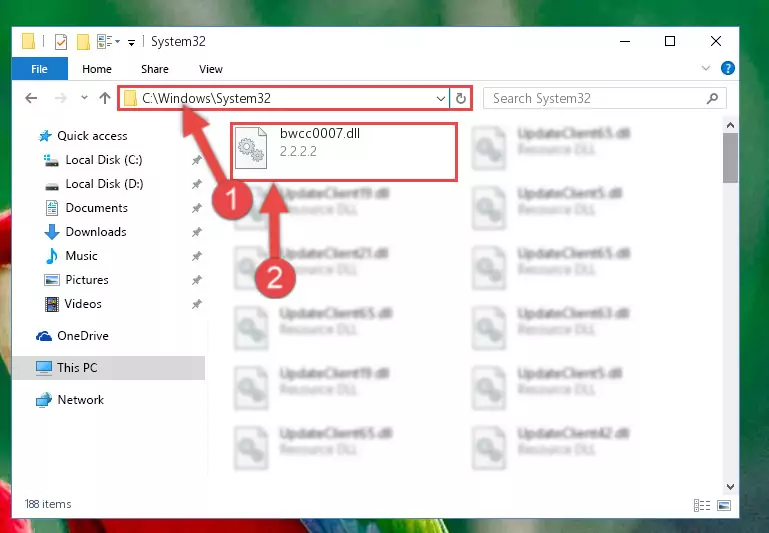The image size is (769, 533).
Task: Click pin icon beside Downloads
Action: 197,232
